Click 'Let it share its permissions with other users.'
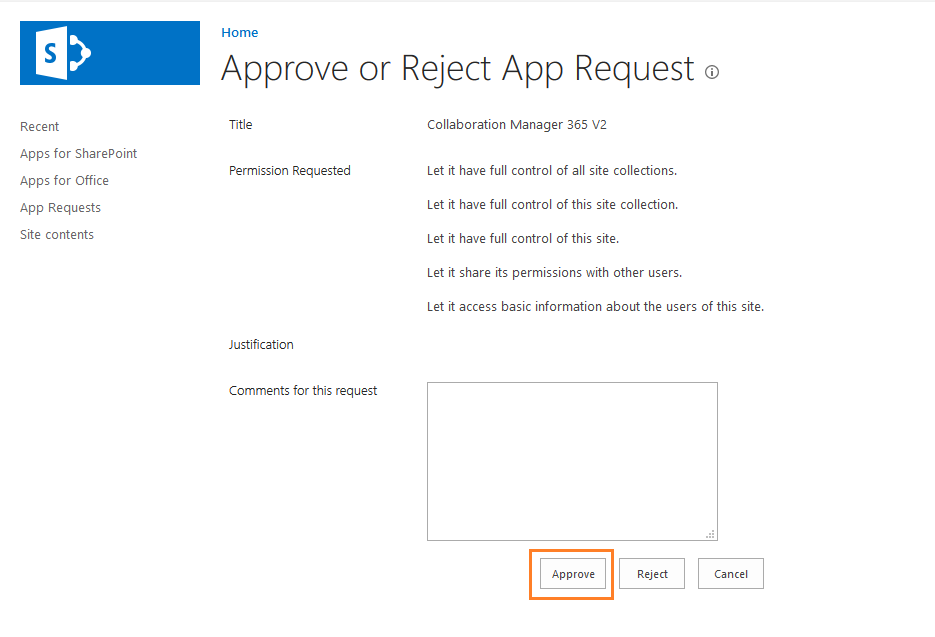The height and width of the screenshot is (637, 935). click(554, 273)
